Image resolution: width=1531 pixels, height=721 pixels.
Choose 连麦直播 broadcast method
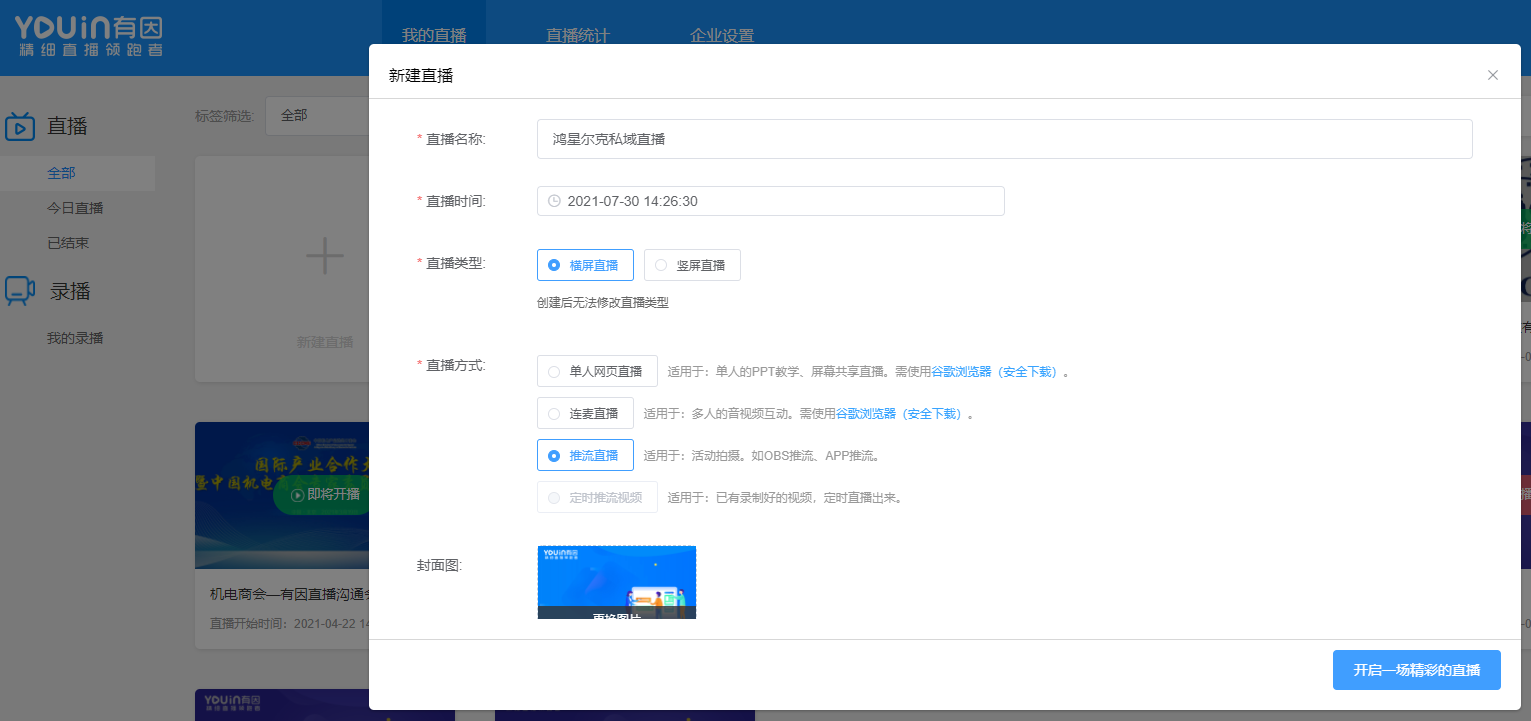(585, 413)
